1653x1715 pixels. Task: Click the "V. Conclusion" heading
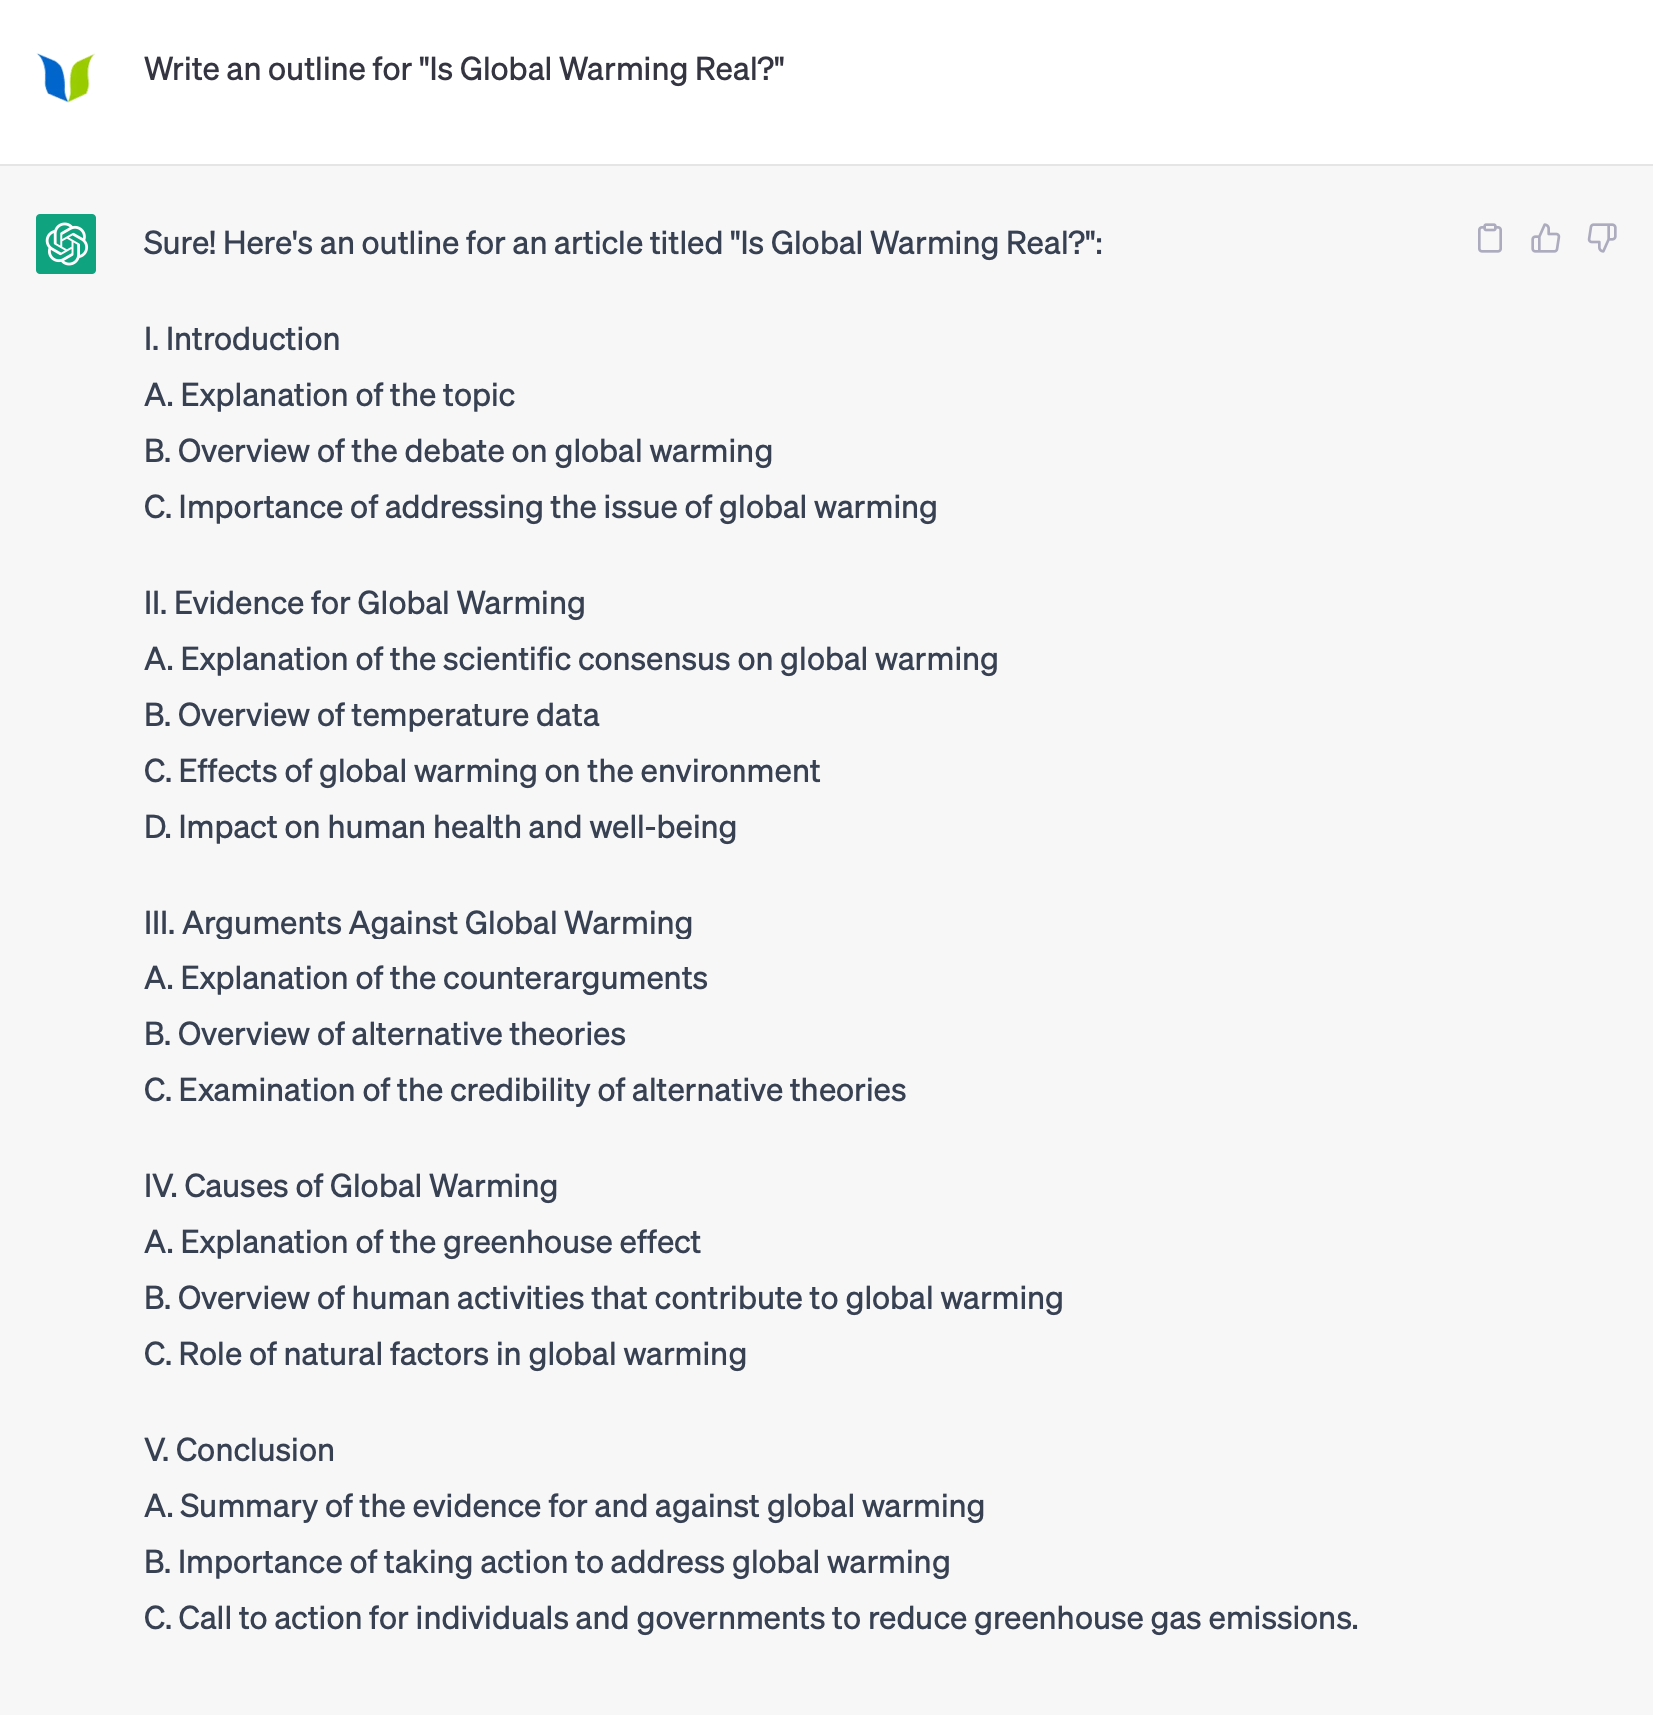pos(239,1450)
